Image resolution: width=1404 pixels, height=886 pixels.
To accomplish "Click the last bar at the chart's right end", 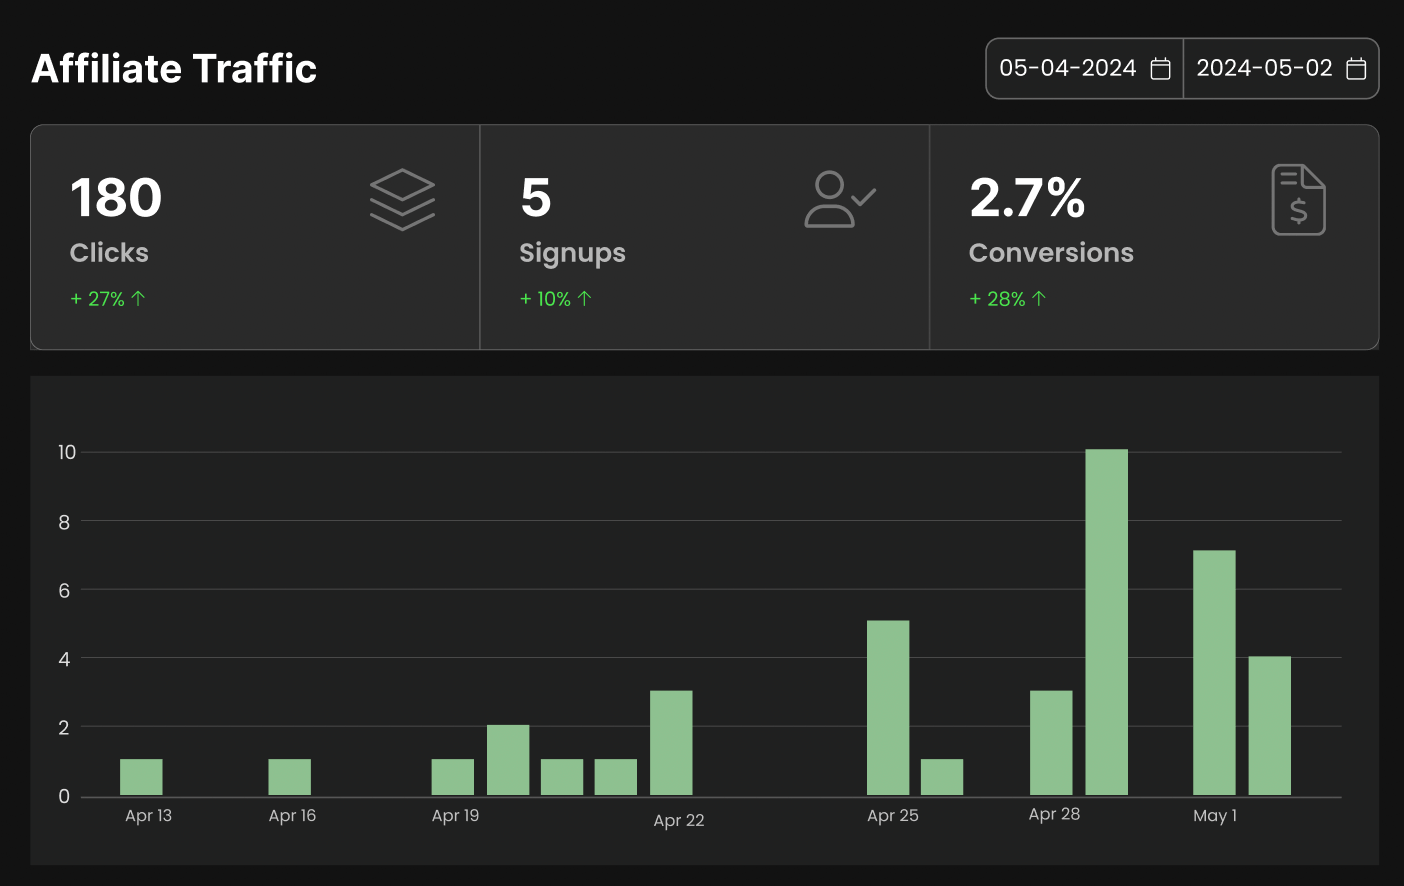I will [x=1269, y=725].
